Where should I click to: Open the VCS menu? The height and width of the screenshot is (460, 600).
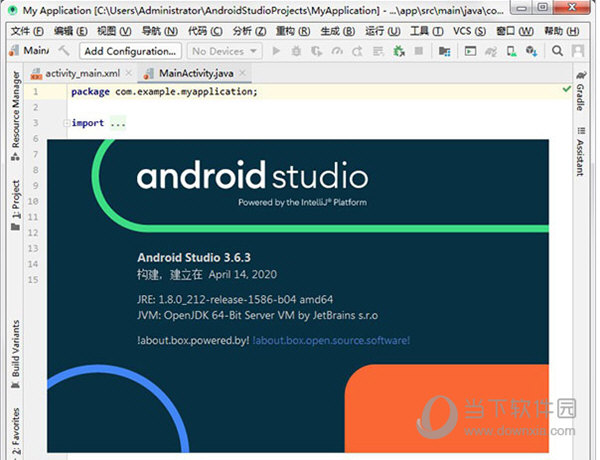463,31
